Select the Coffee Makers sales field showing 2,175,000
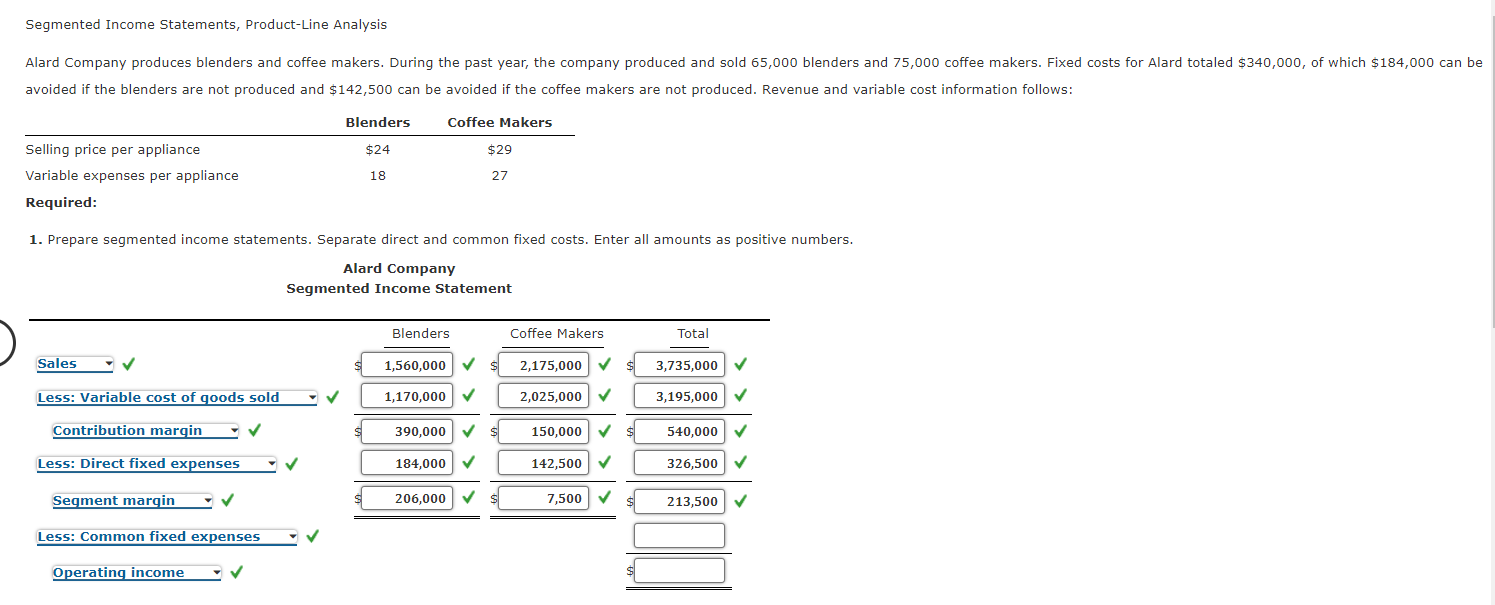This screenshot has width=1495, height=605. pos(542,365)
